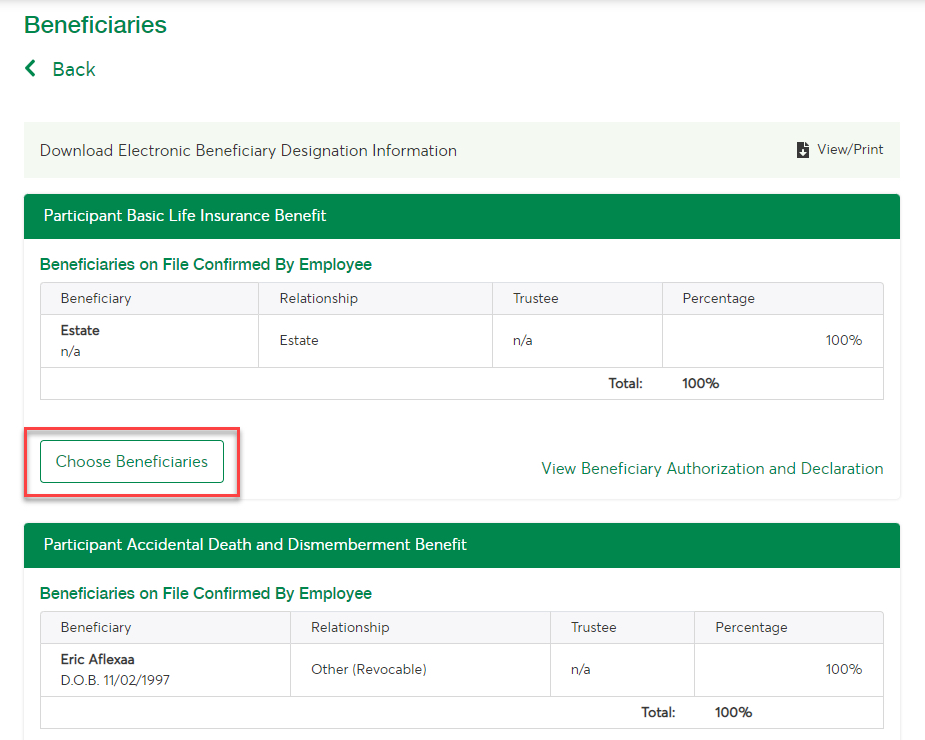Open View Beneficiary Authorization and Declaration
This screenshot has height=740, width=925.
tap(712, 469)
